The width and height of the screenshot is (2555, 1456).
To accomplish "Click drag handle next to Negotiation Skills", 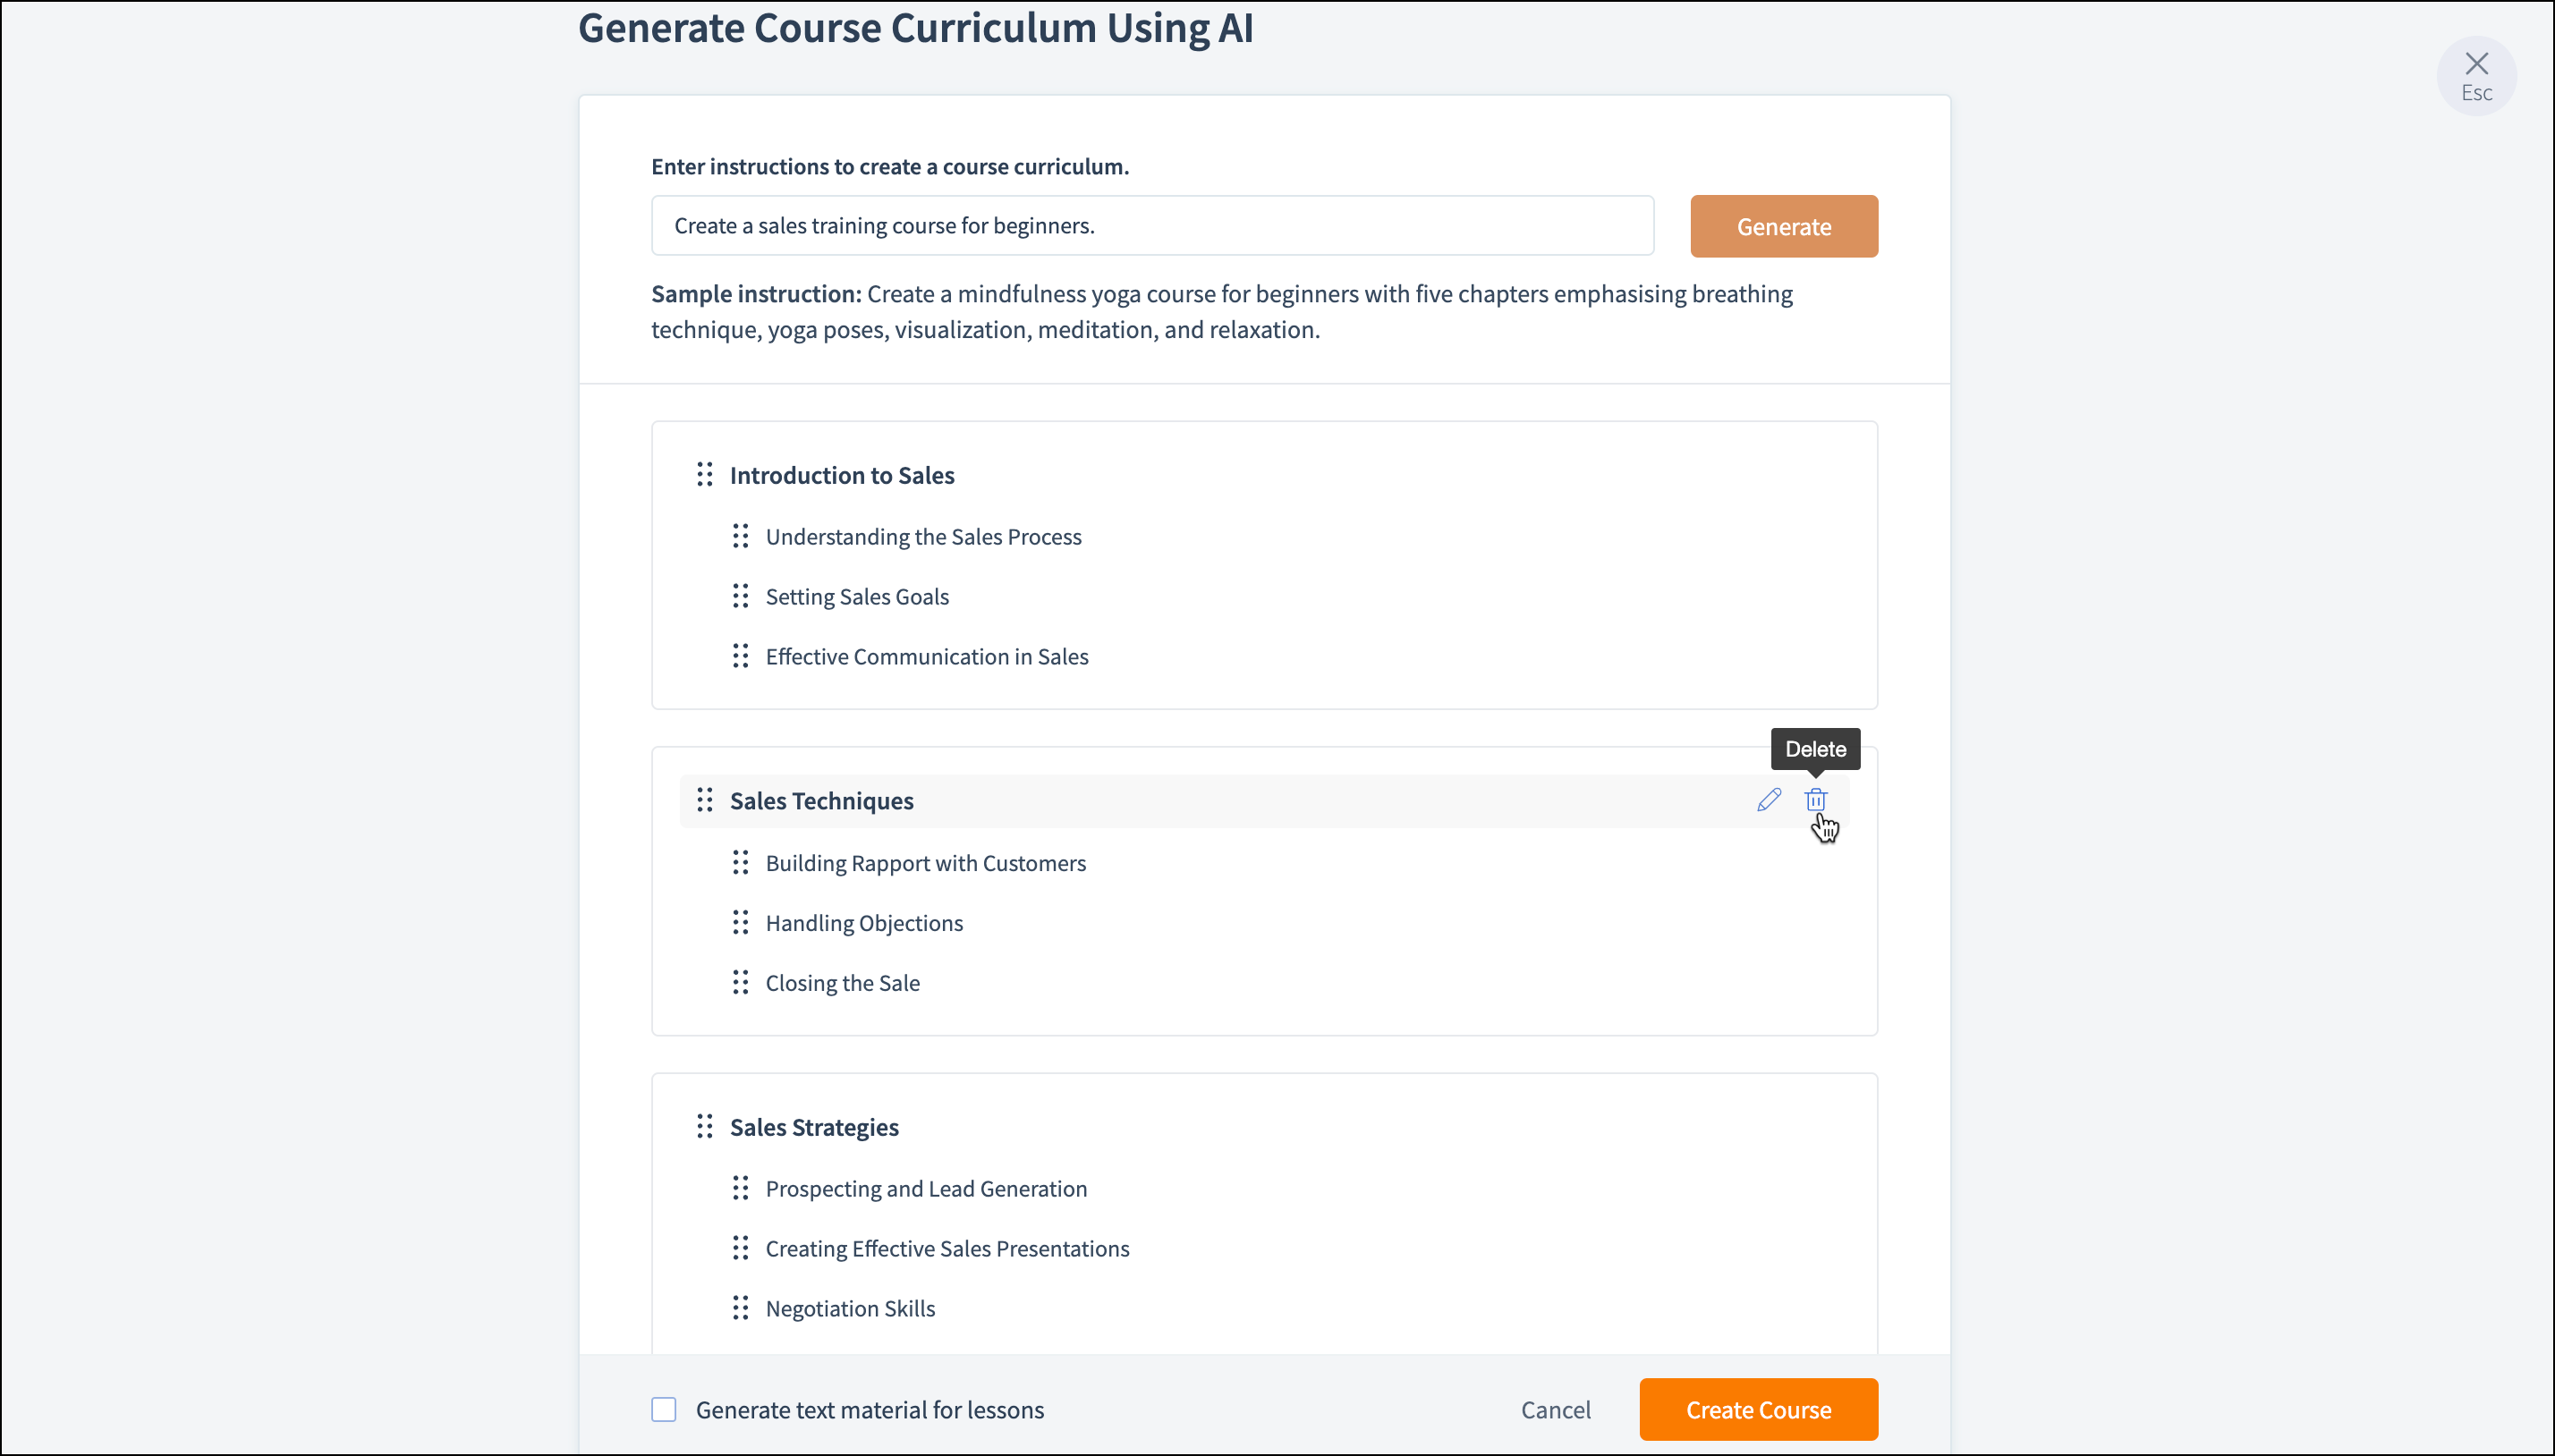I will pyautogui.click(x=740, y=1309).
